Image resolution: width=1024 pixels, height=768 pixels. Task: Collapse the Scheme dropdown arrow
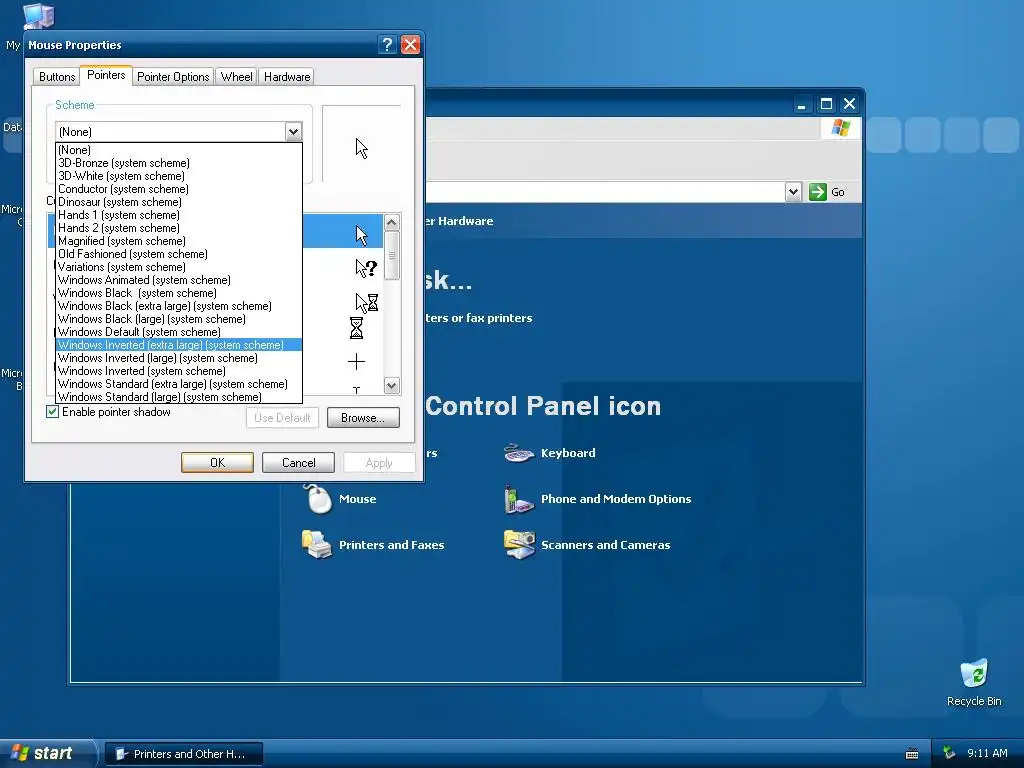[293, 132]
